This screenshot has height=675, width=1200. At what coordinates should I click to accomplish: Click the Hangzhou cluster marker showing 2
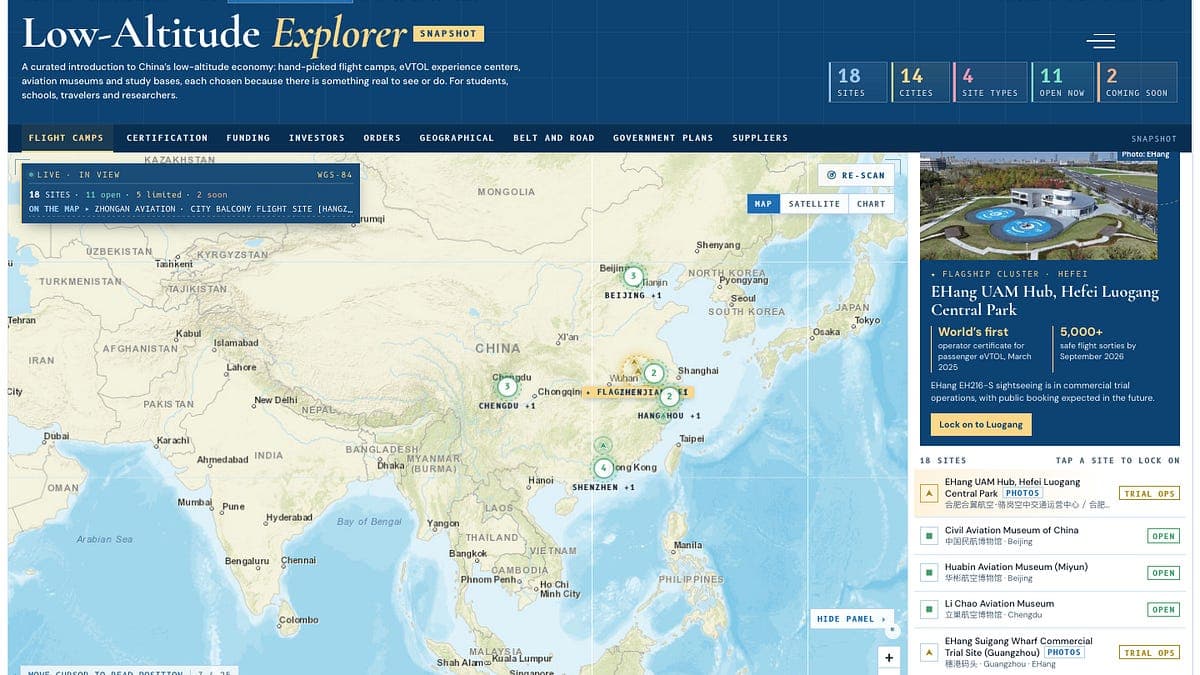click(x=669, y=396)
